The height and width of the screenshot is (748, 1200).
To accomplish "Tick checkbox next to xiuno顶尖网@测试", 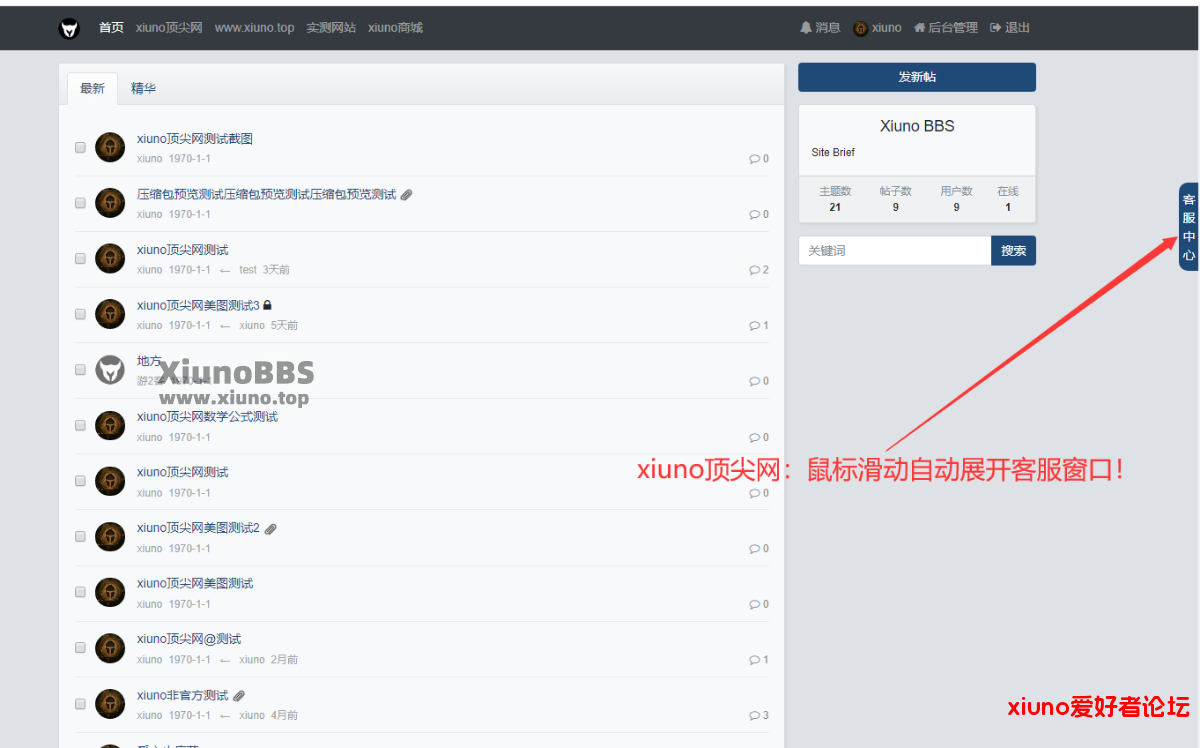I will (x=81, y=647).
